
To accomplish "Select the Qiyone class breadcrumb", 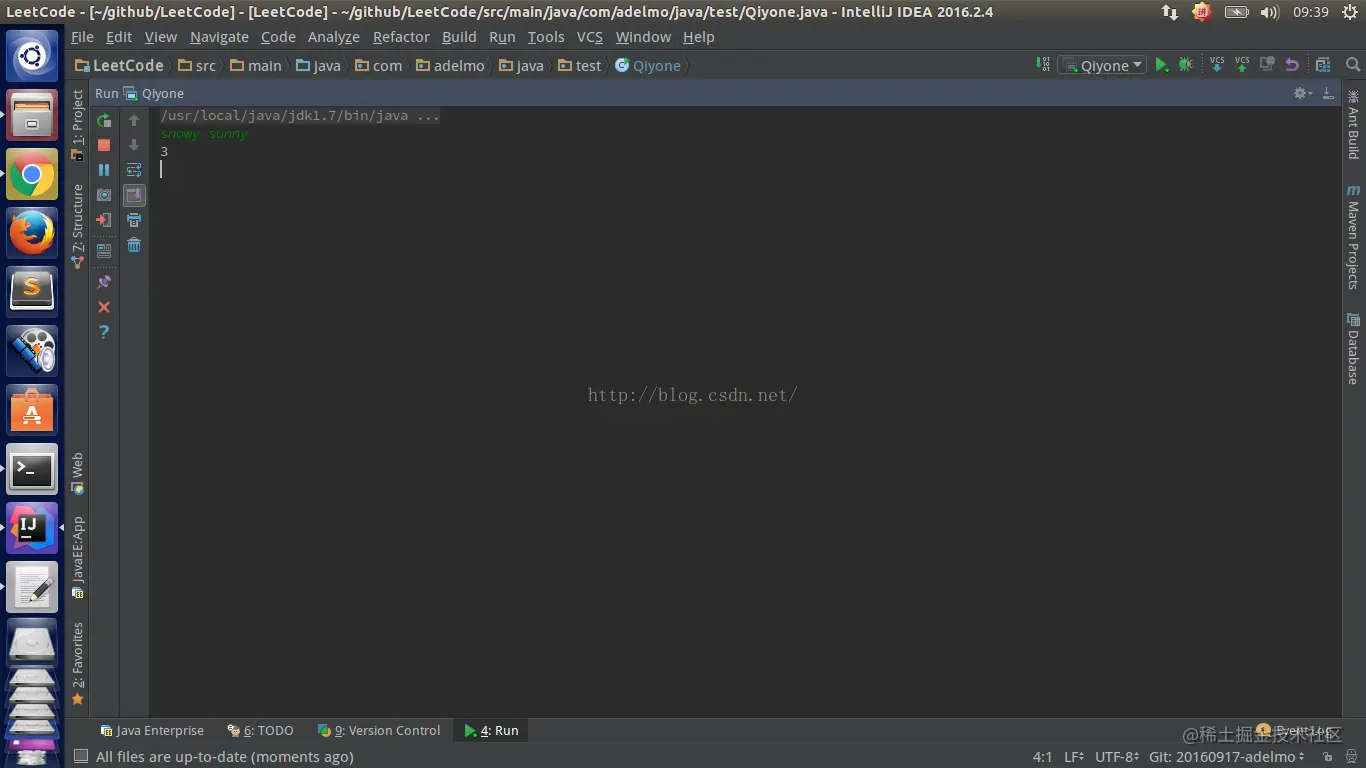I will pos(648,65).
